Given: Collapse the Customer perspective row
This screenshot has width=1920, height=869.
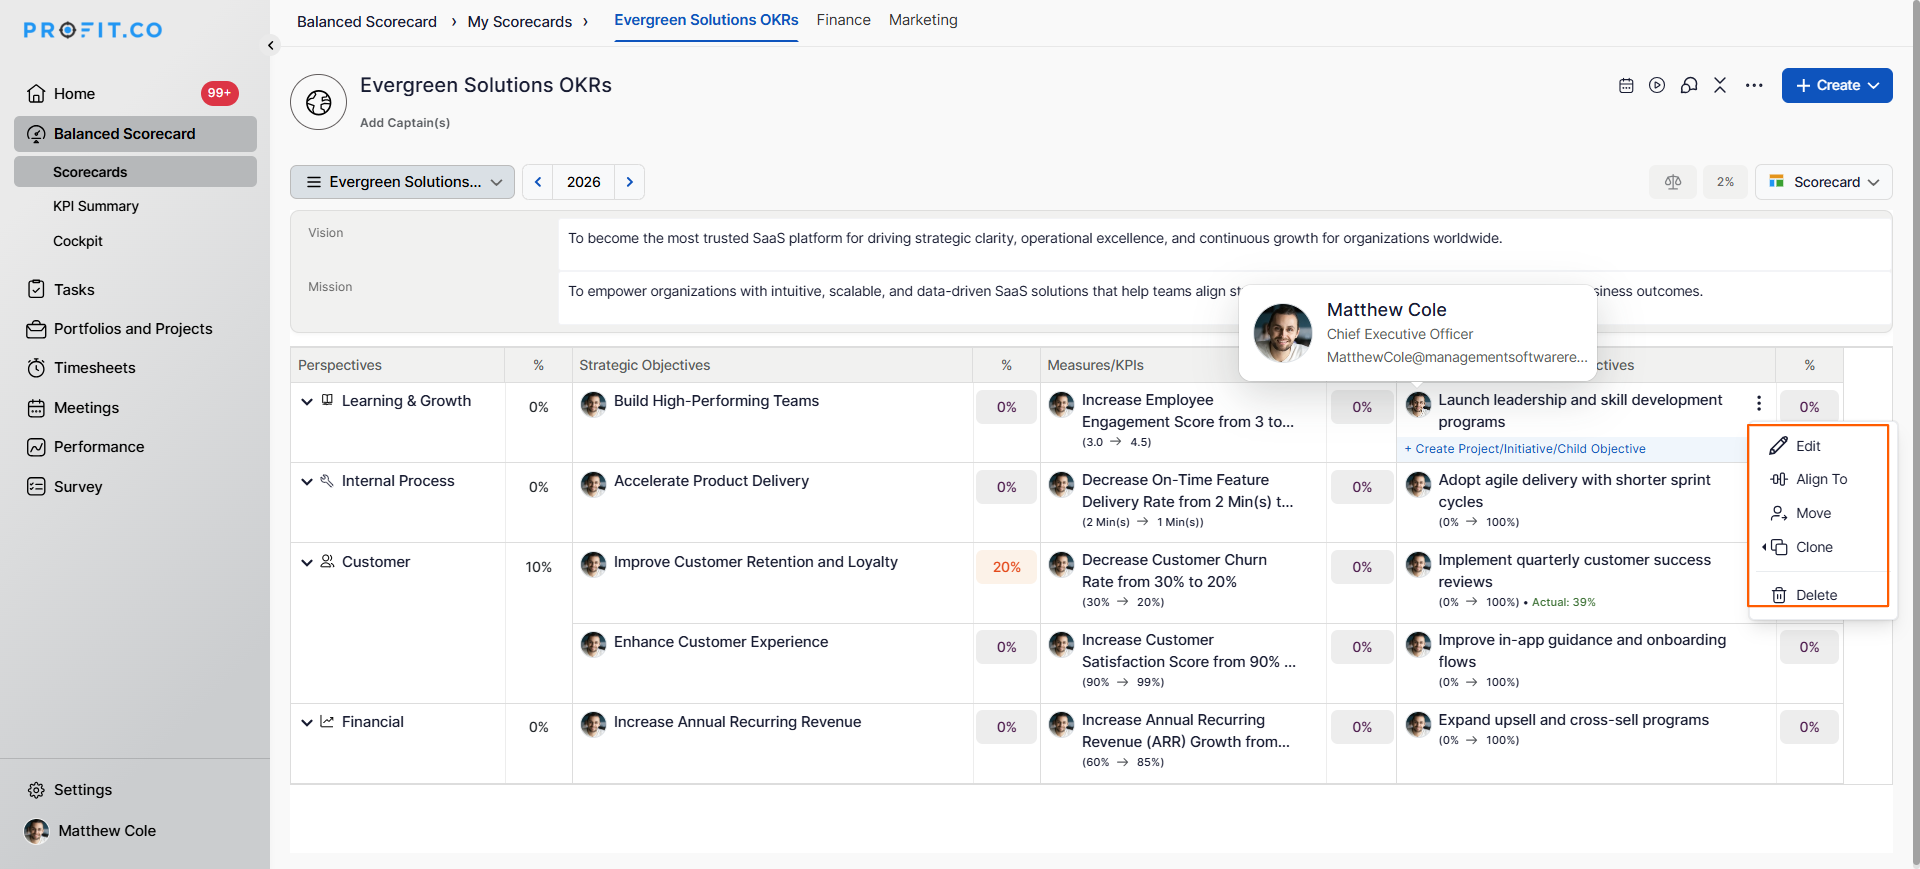Looking at the screenshot, I should click(307, 562).
